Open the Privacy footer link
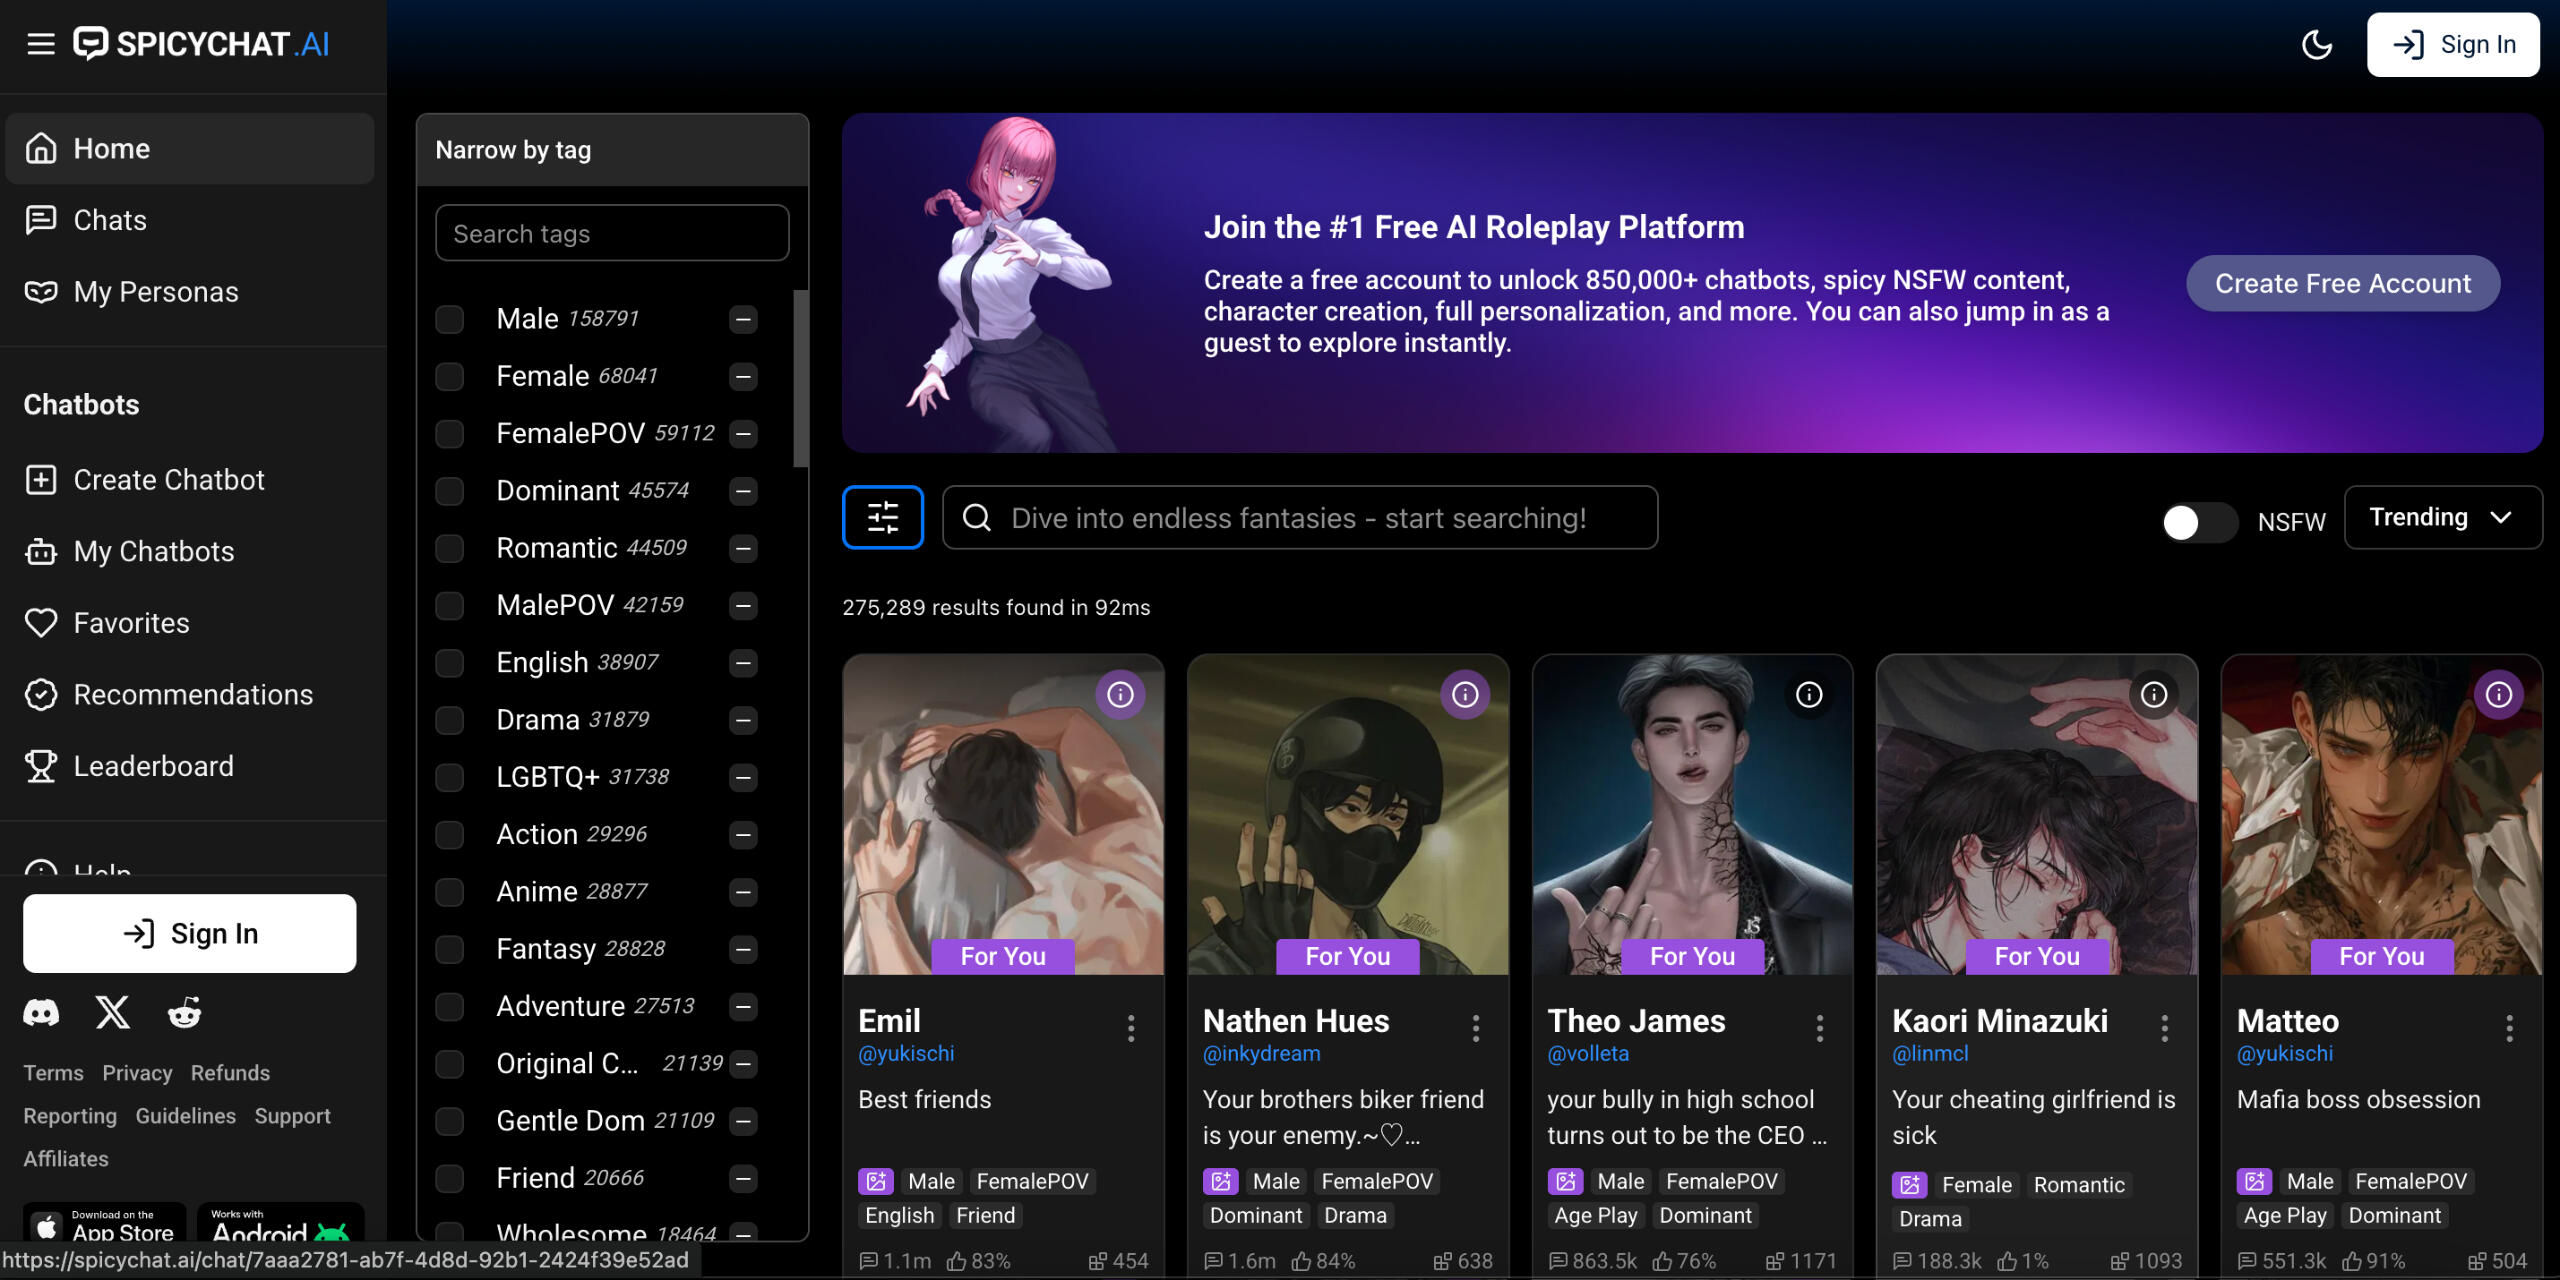Image resolution: width=2560 pixels, height=1280 pixels. 137,1072
